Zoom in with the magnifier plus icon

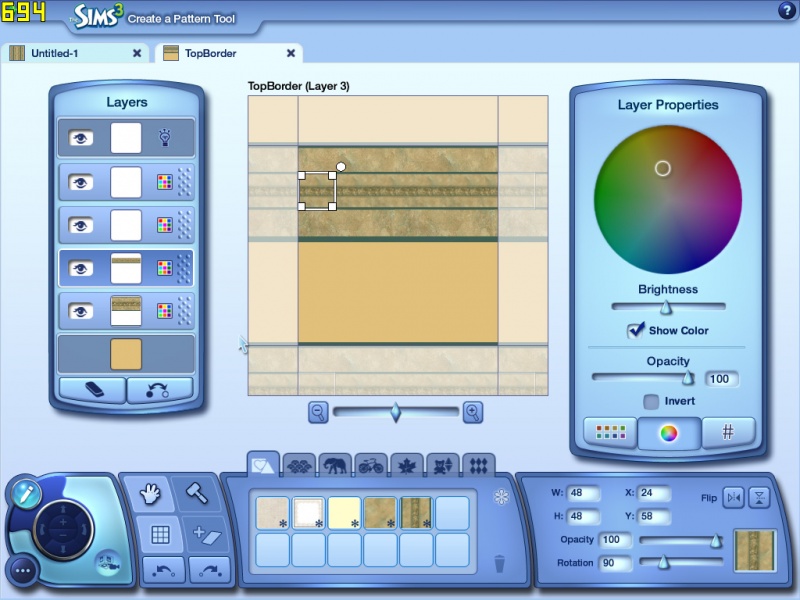[x=473, y=411]
